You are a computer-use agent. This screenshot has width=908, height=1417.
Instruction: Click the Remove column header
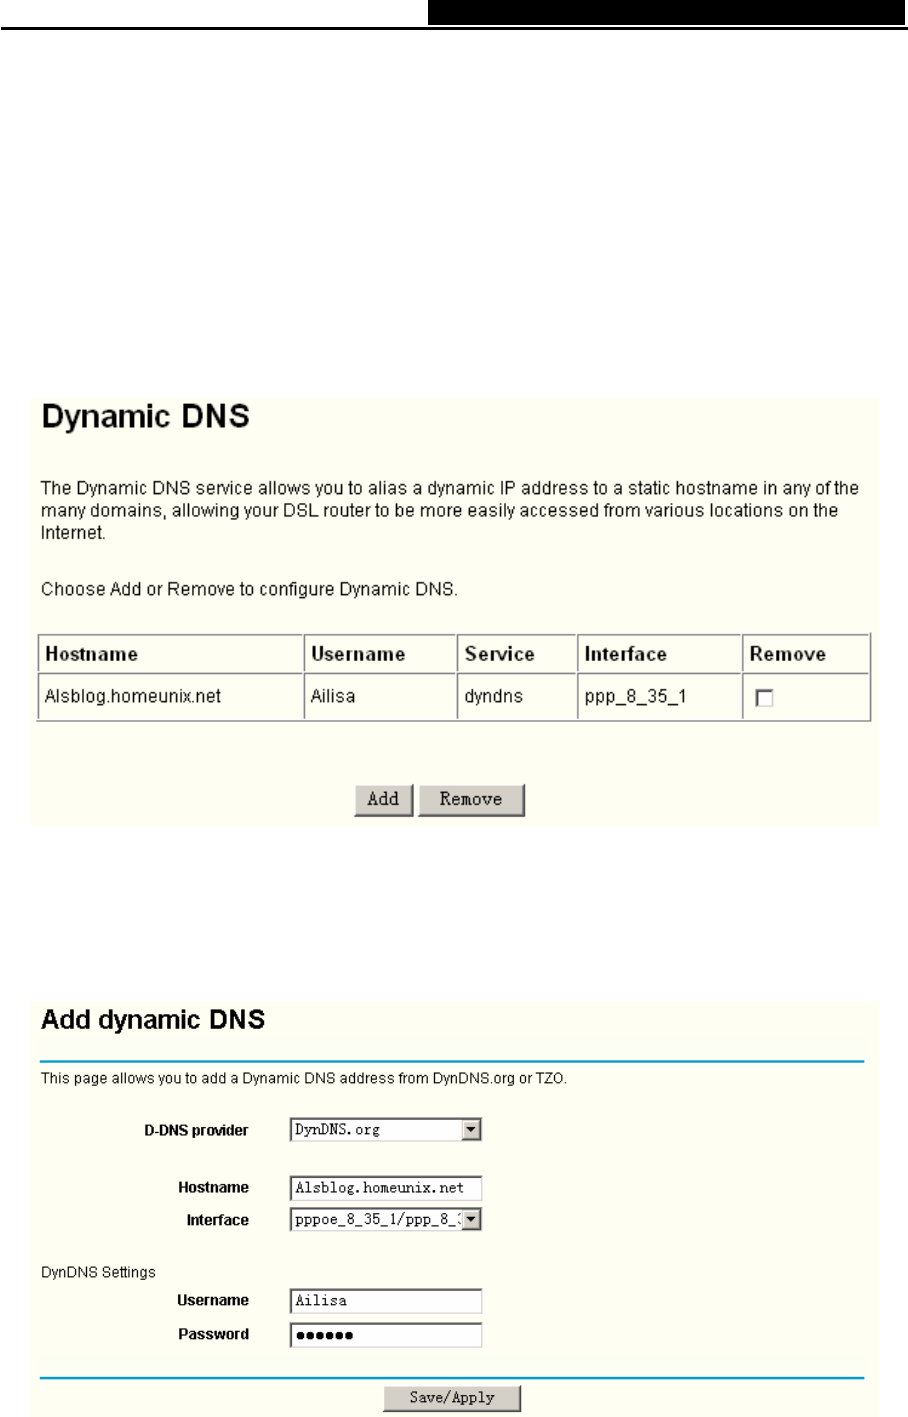[x=807, y=654]
